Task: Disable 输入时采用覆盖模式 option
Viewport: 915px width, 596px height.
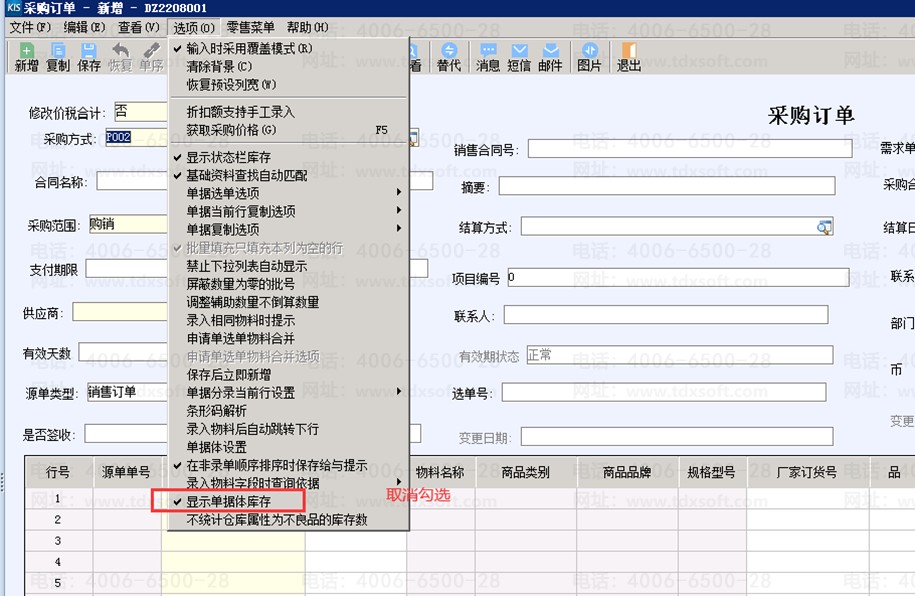Action: 249,48
